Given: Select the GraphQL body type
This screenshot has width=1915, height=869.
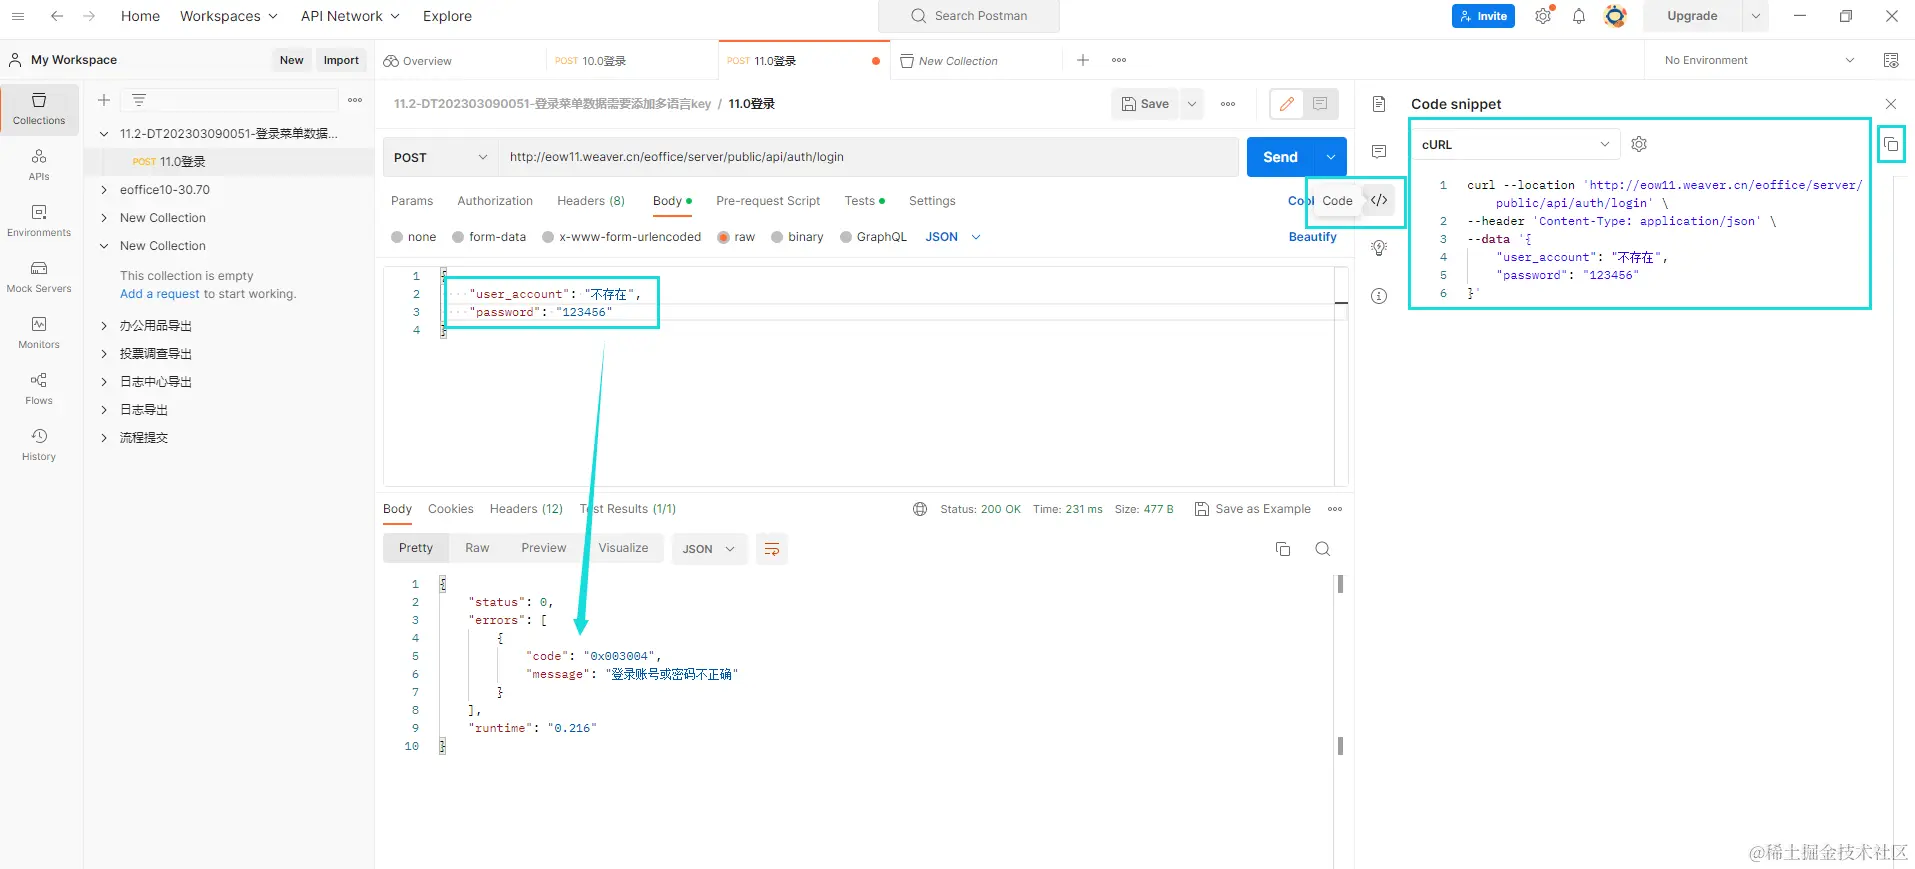Looking at the screenshot, I should pyautogui.click(x=873, y=237).
